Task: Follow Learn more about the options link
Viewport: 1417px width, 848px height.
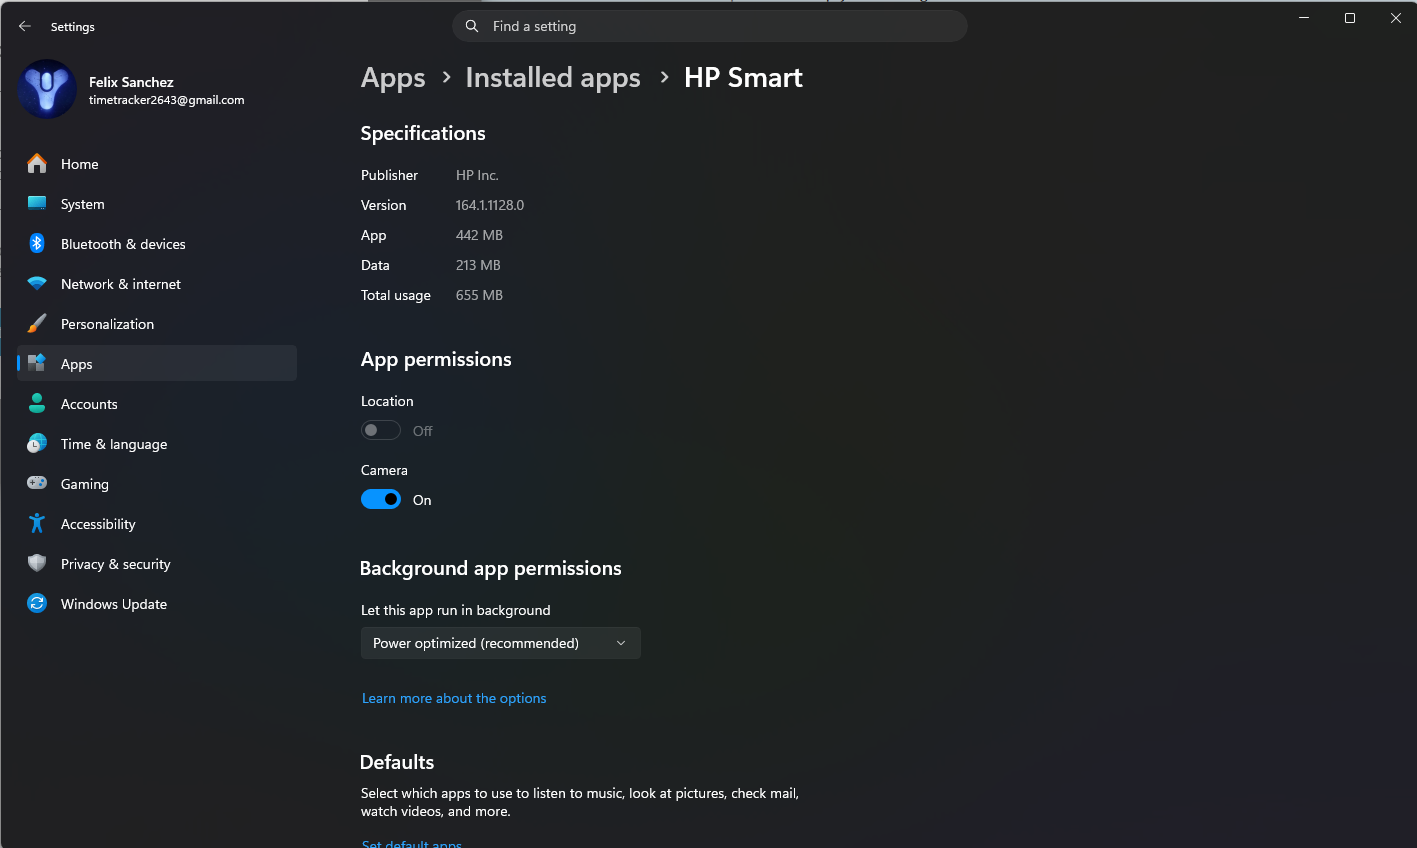Action: point(454,698)
